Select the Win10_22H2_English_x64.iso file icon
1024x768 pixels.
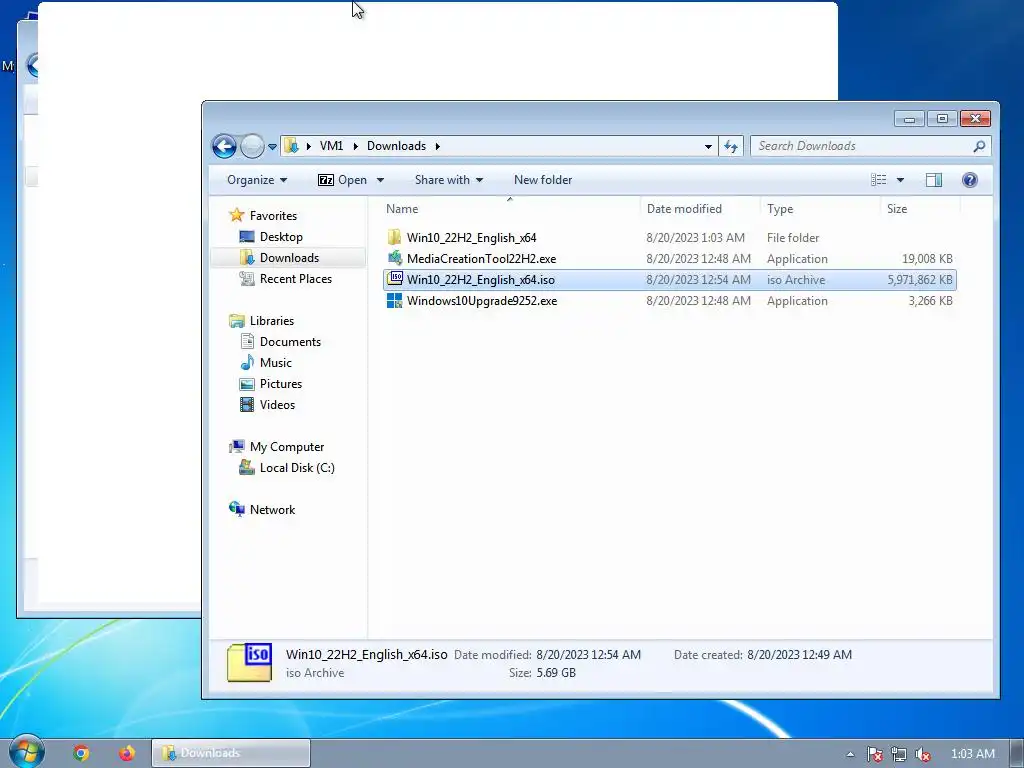(394, 279)
